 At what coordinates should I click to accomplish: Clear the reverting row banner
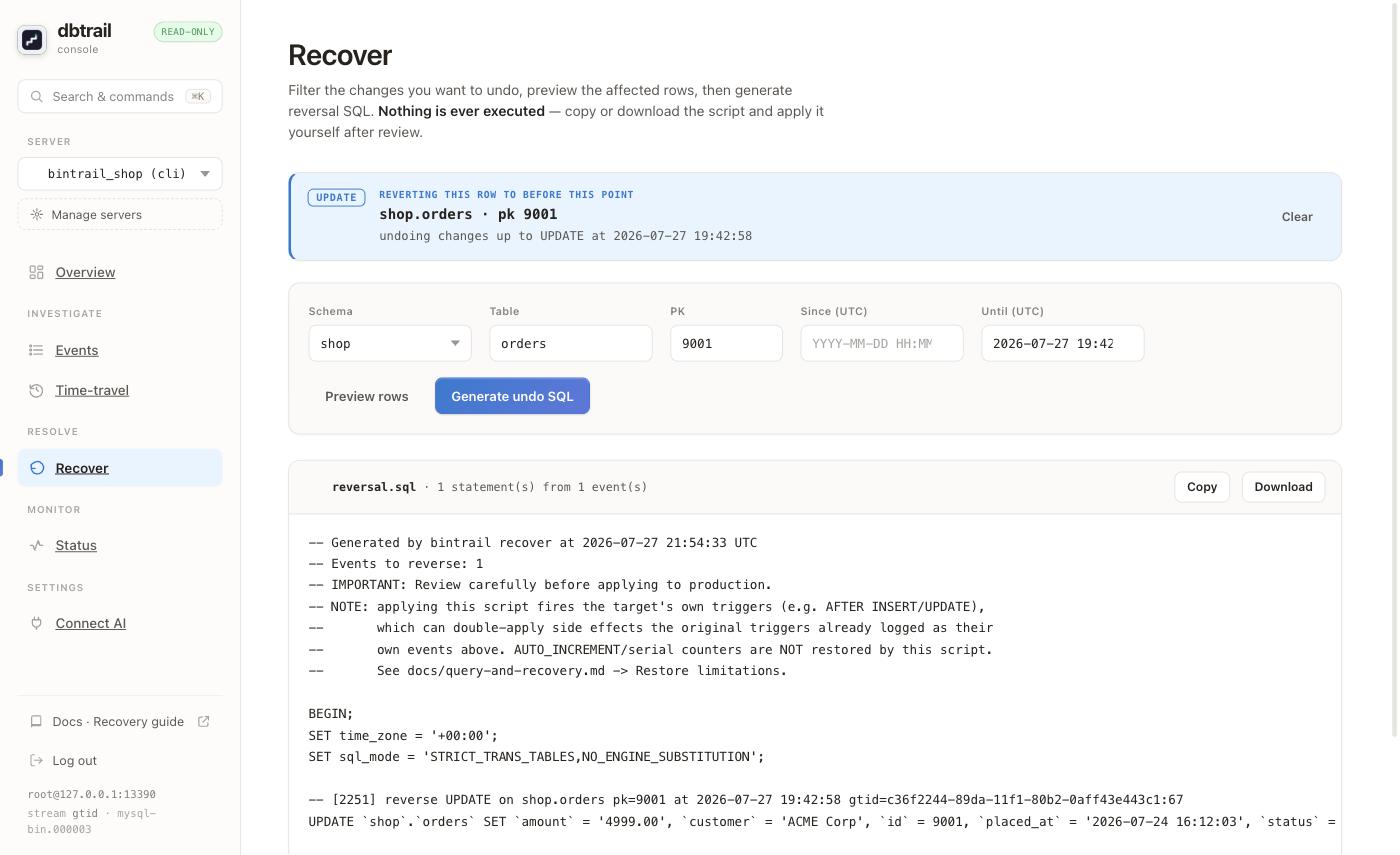1297,217
